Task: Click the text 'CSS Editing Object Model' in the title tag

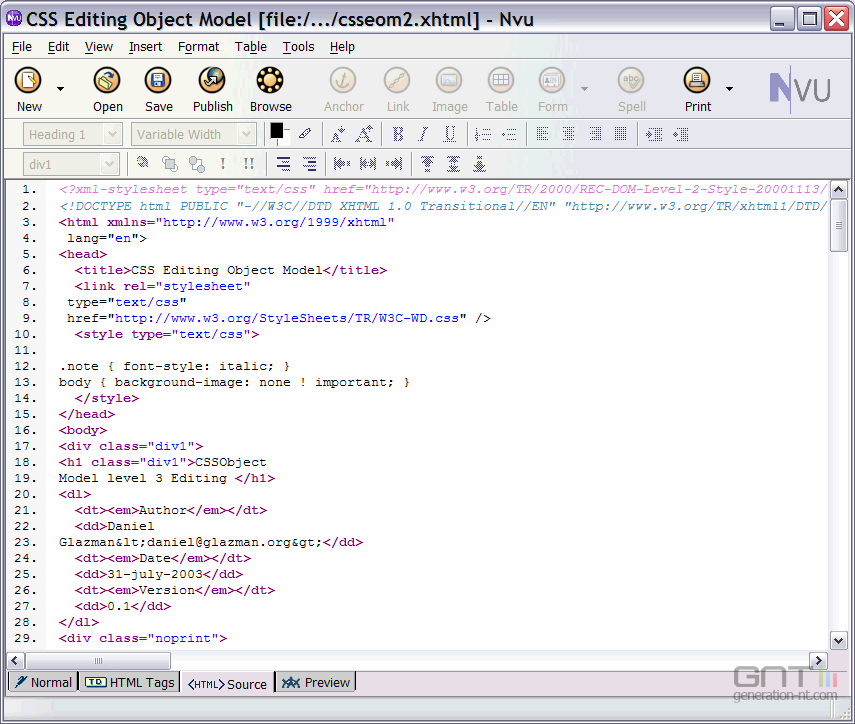Action: click(226, 270)
